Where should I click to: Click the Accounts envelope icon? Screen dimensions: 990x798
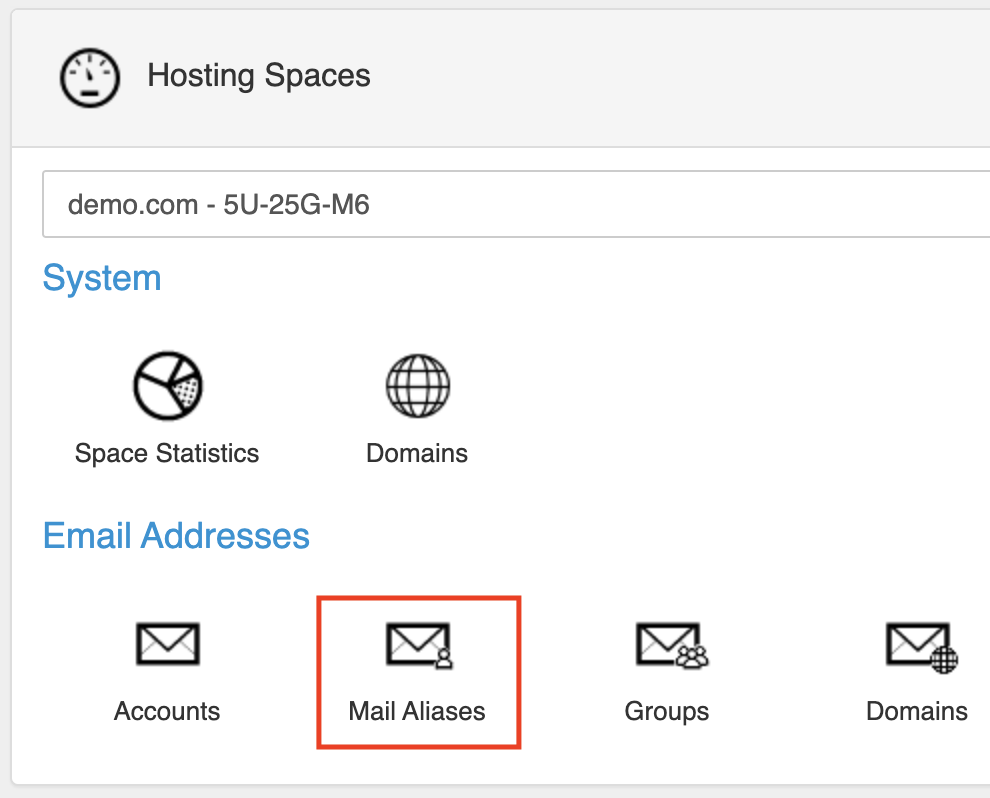click(167, 644)
